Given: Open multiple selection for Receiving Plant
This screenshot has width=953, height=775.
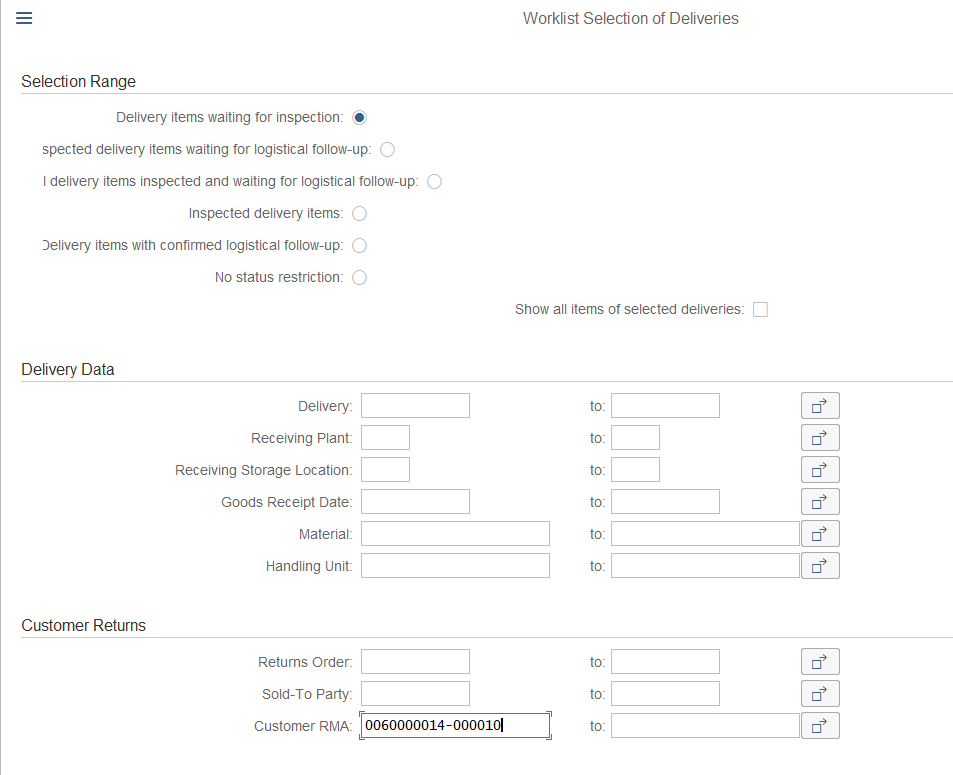Looking at the screenshot, I should (820, 438).
